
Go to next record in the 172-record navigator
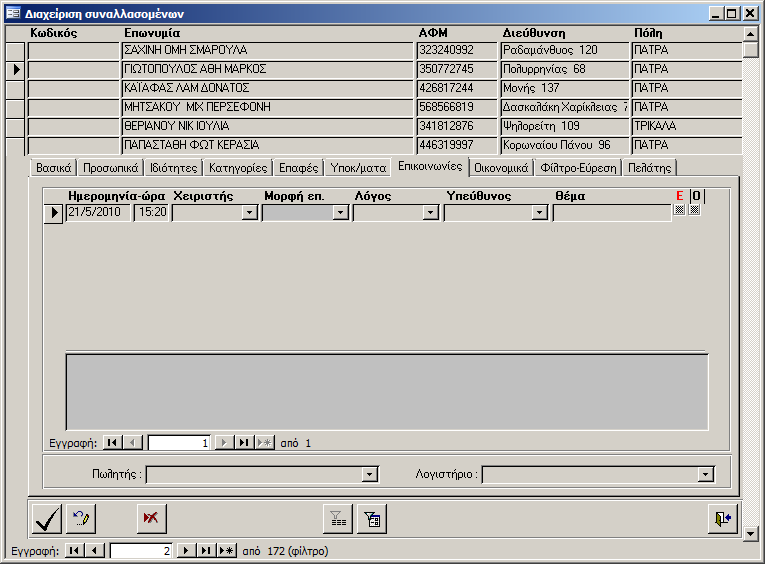(x=185, y=551)
